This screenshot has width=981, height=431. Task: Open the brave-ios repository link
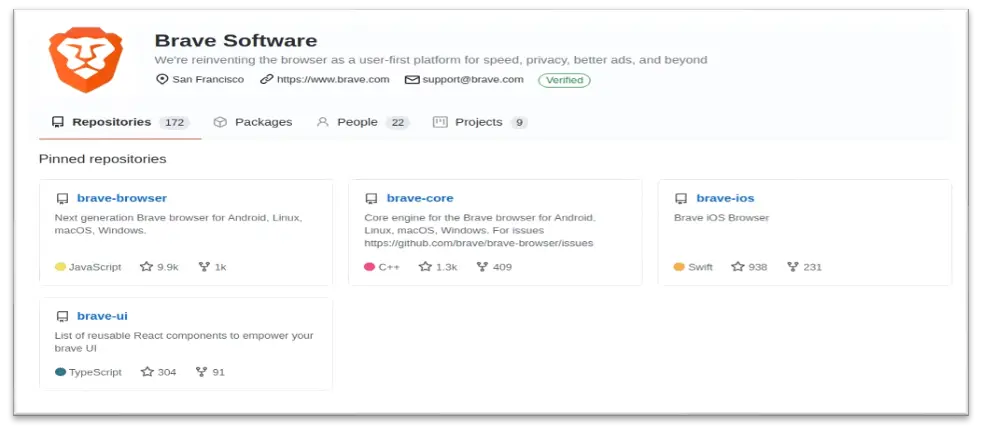click(x=725, y=198)
